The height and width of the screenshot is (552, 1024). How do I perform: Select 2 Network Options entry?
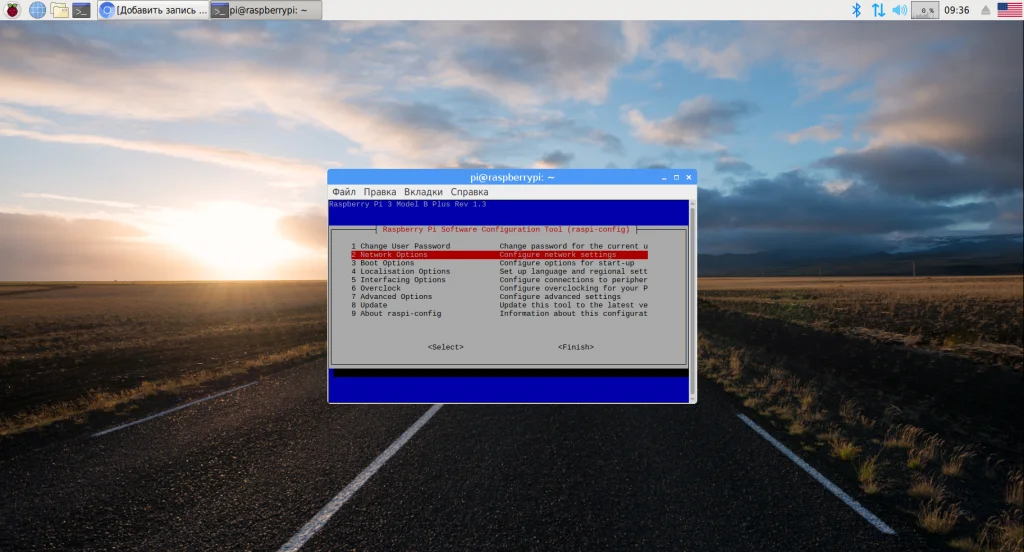point(499,255)
